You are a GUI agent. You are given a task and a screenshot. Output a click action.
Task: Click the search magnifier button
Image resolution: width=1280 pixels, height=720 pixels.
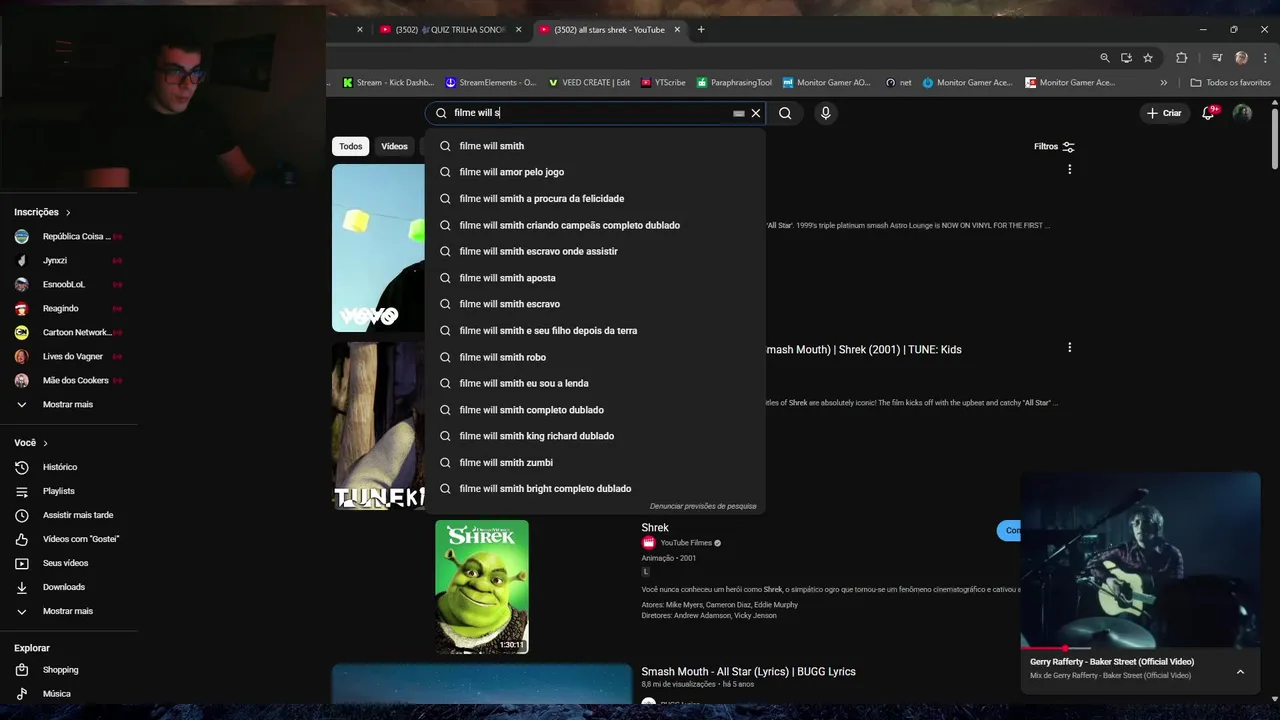click(785, 113)
